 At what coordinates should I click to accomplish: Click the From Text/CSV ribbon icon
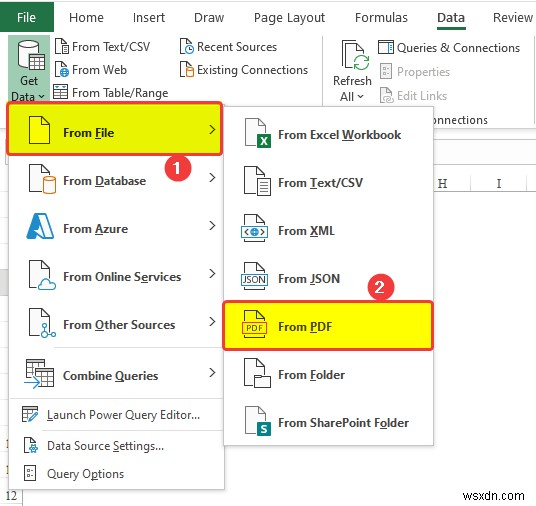pos(62,46)
